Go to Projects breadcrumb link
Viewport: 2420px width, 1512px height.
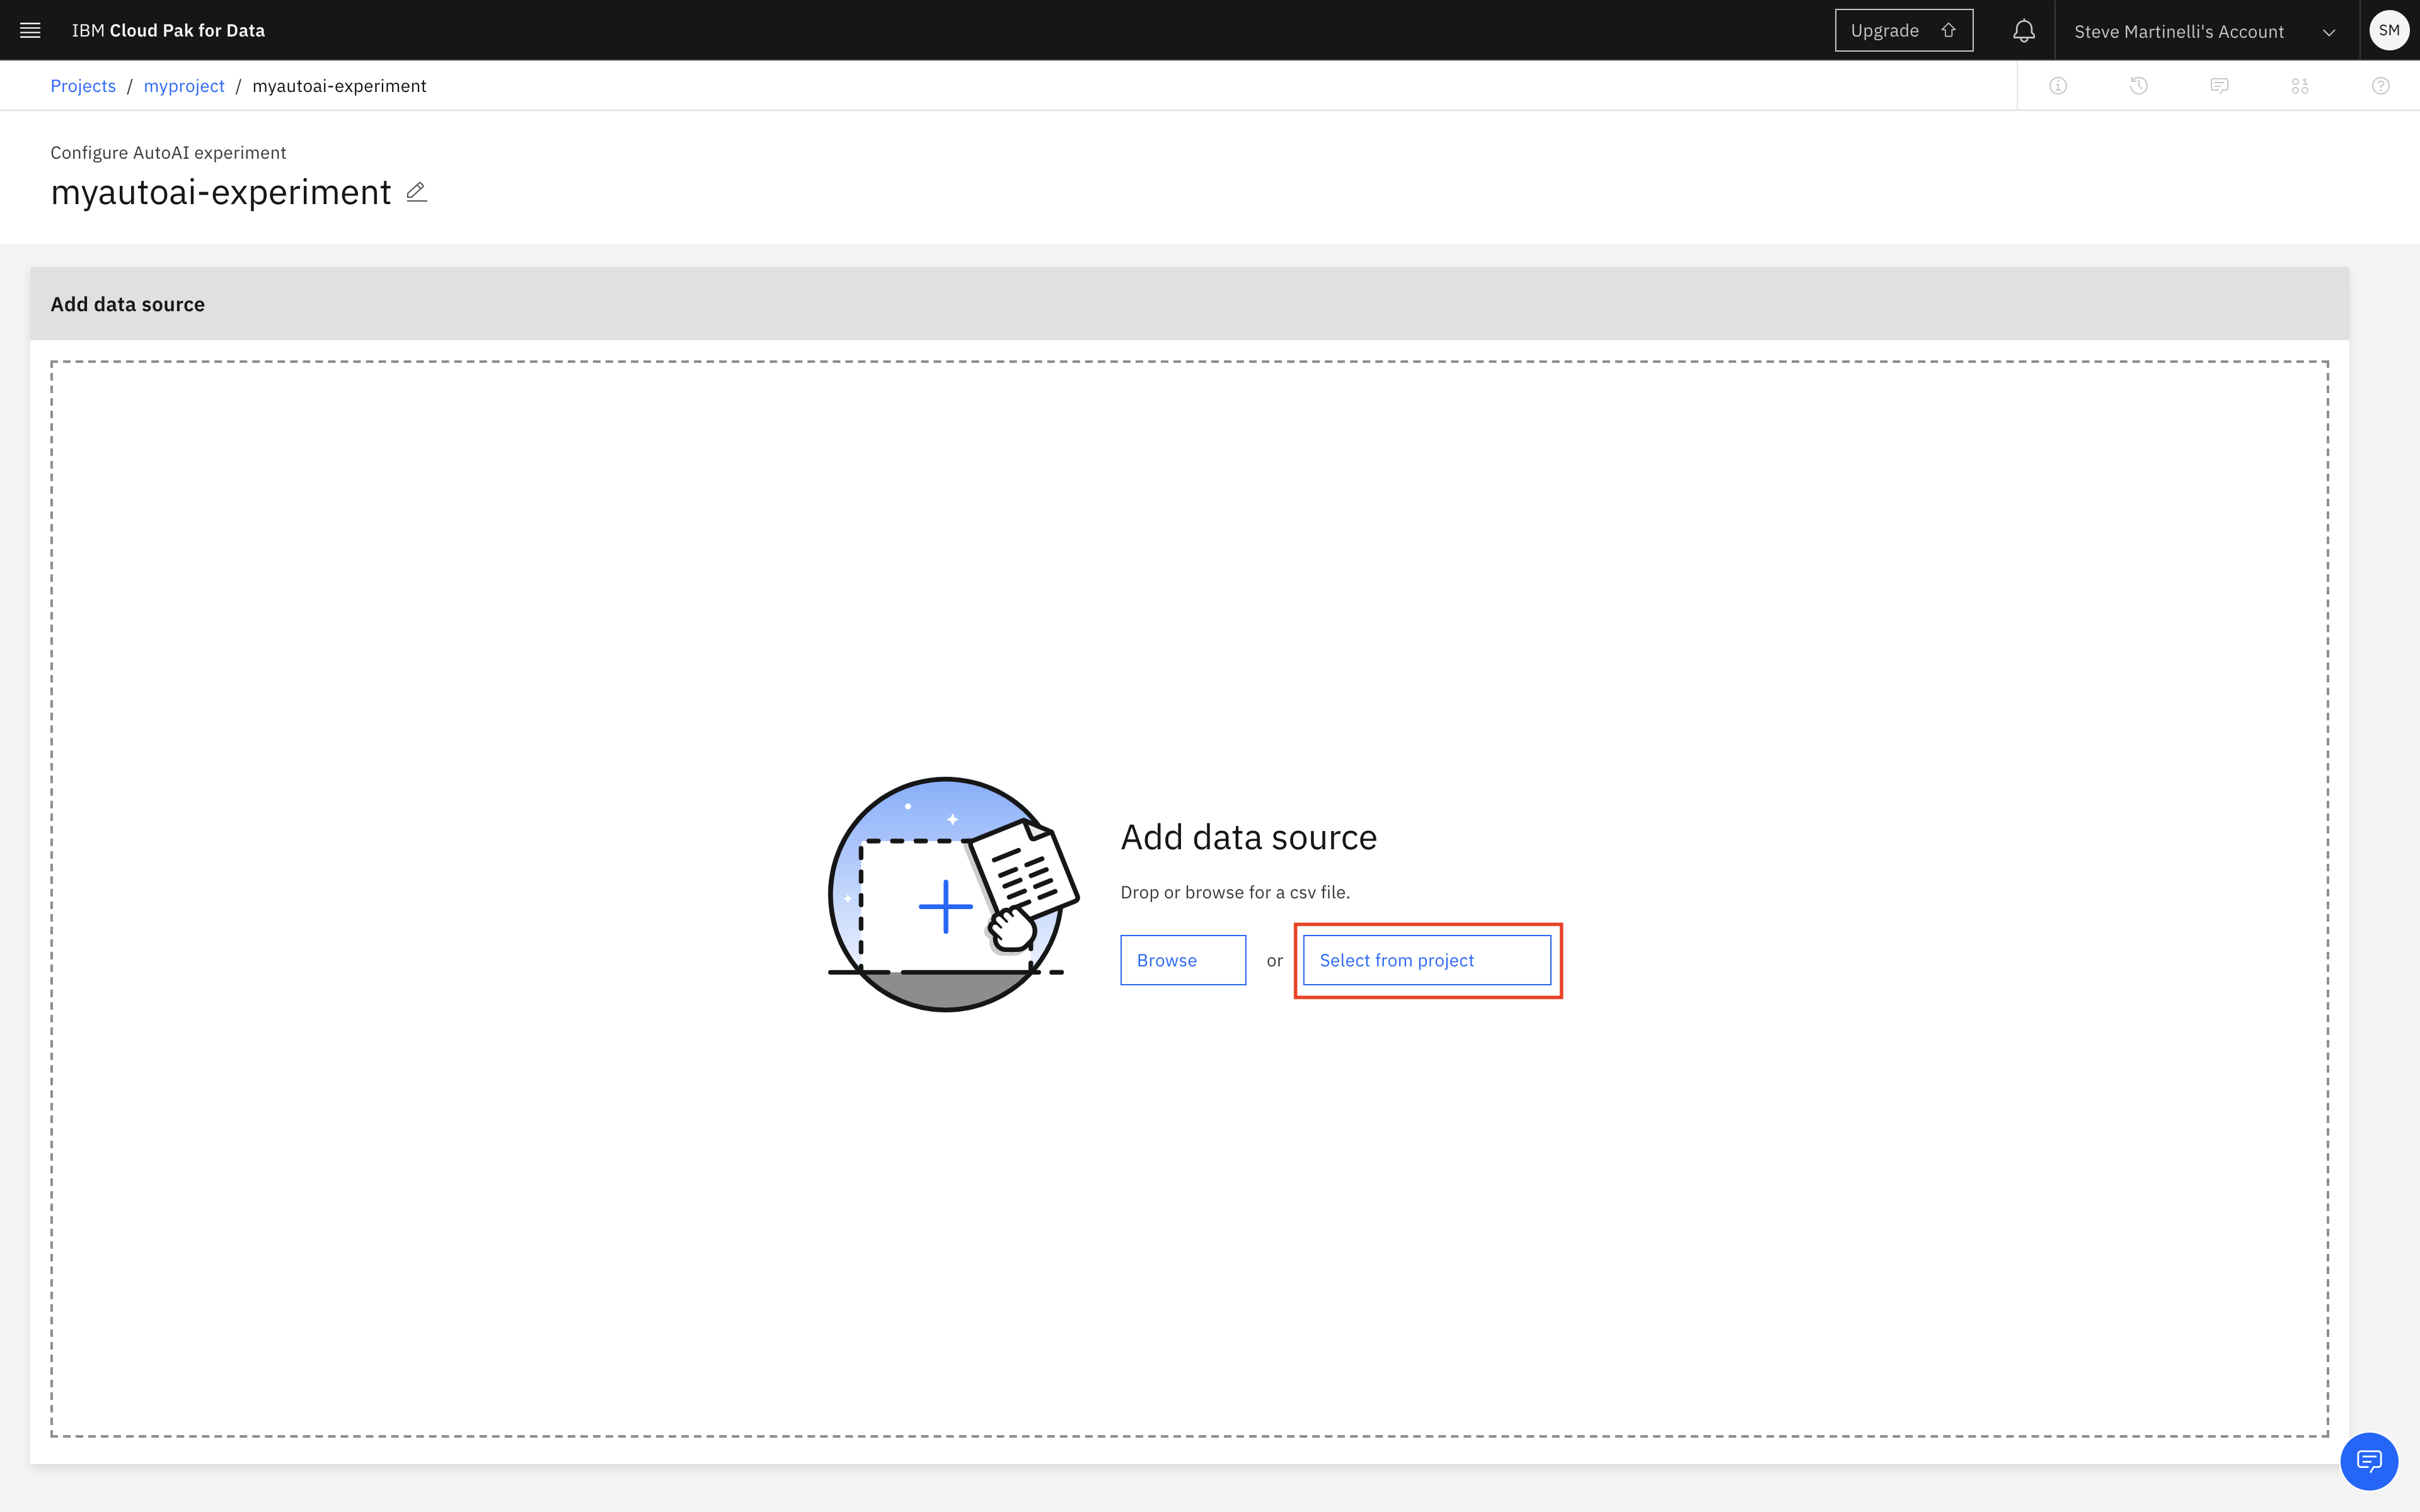[x=83, y=86]
